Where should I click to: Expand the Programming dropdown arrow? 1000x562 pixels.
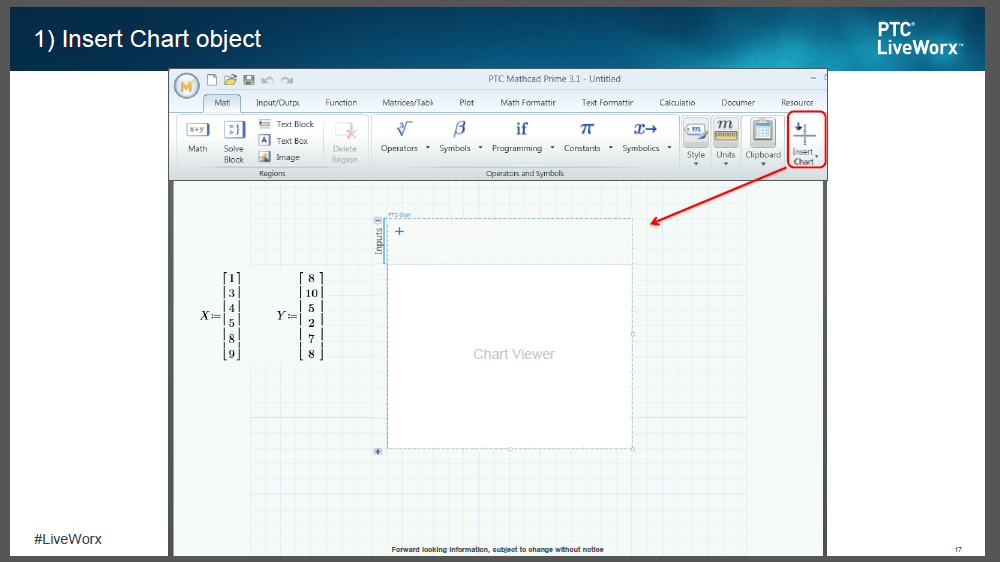pyautogui.click(x=552, y=148)
